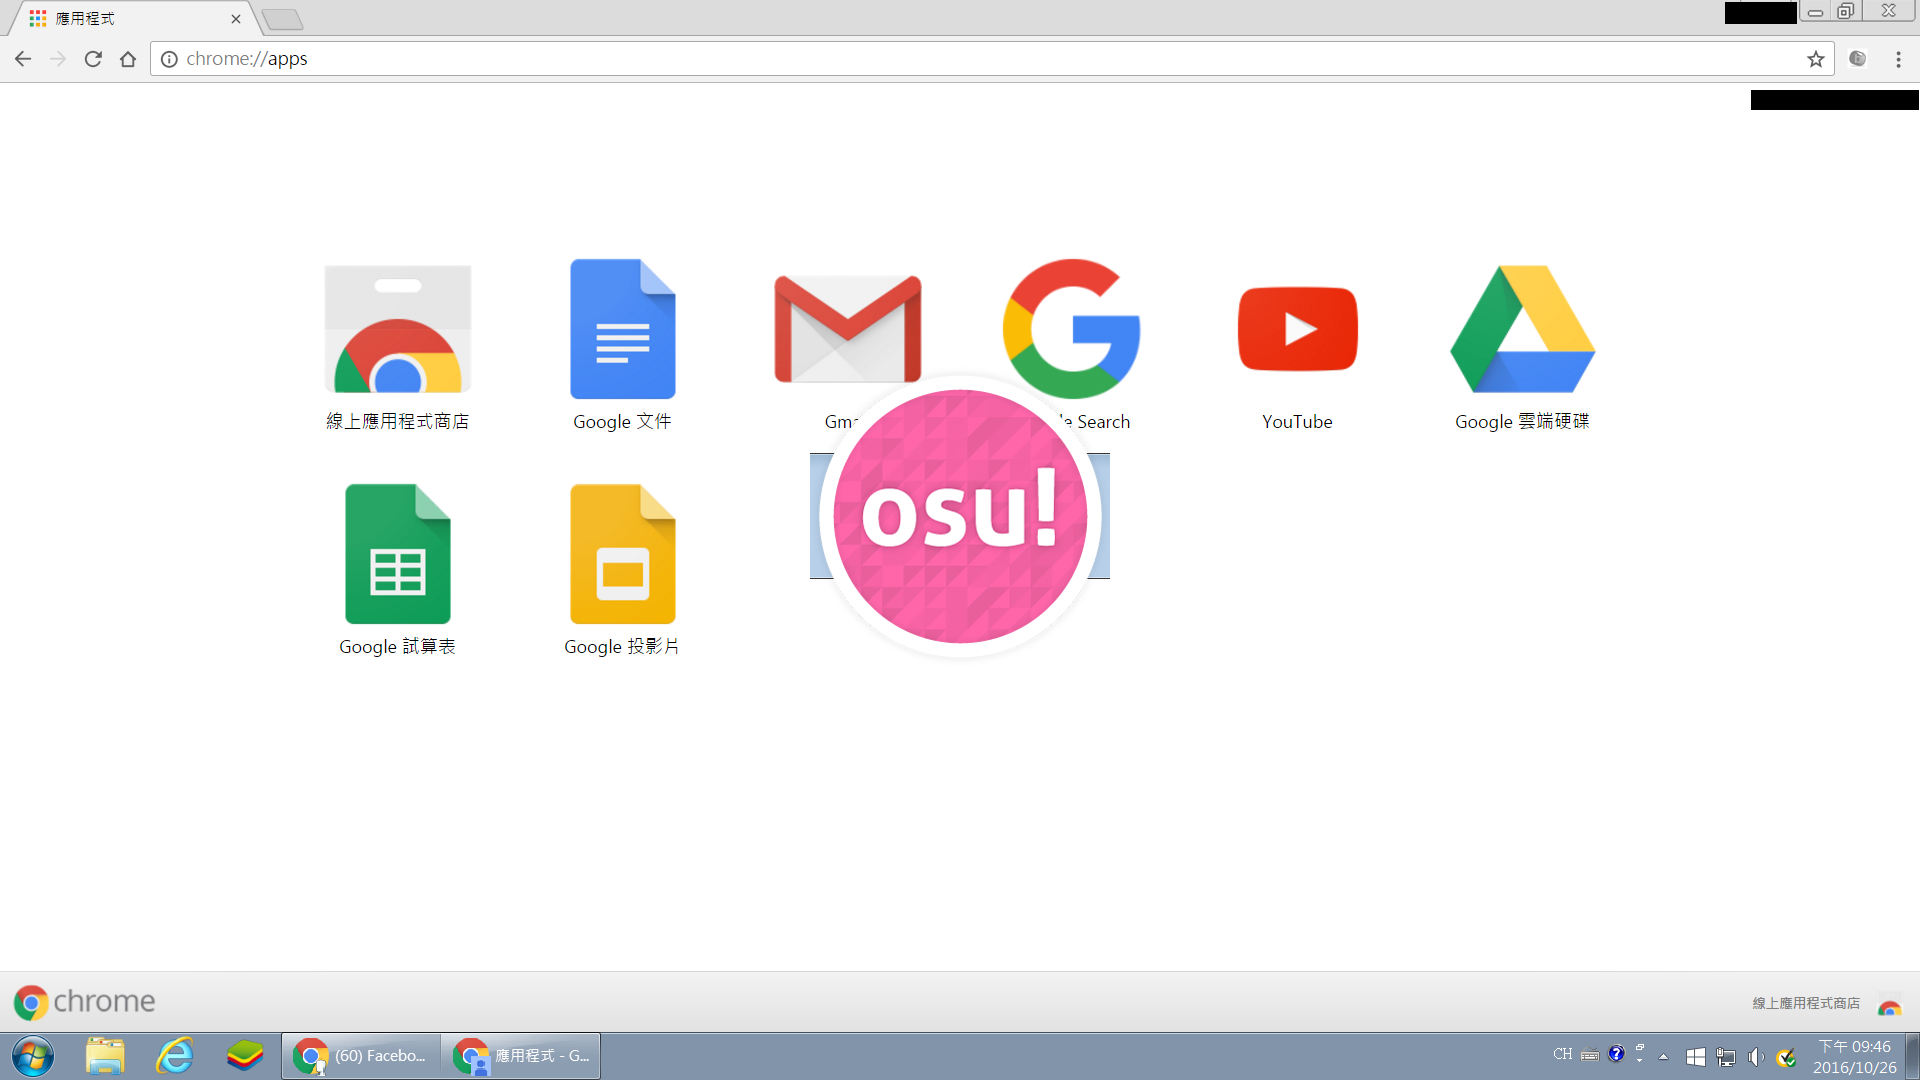Click the extension icon beside the star
The height and width of the screenshot is (1083, 1920).
click(1858, 59)
